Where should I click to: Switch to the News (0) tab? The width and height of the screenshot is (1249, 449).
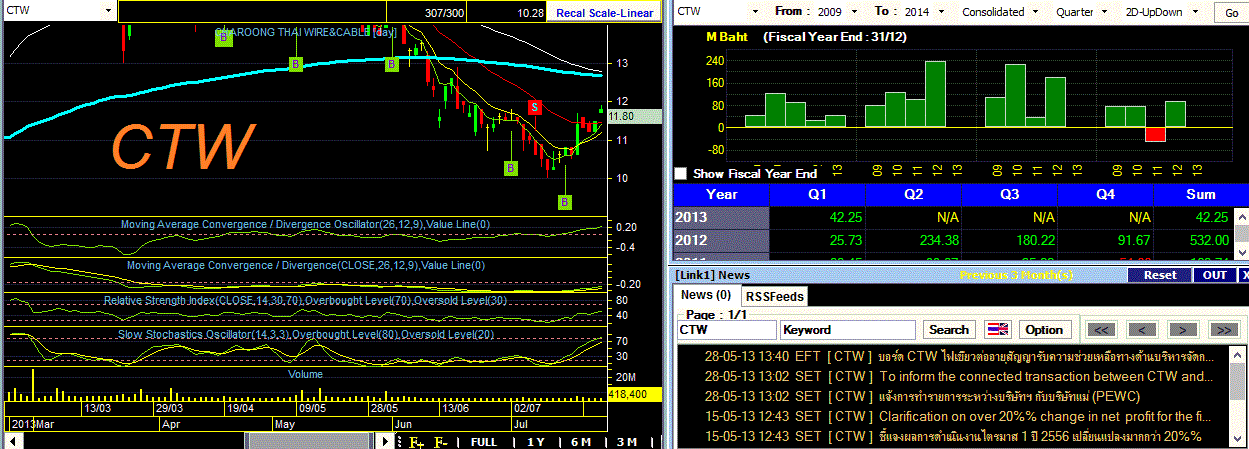coord(705,295)
